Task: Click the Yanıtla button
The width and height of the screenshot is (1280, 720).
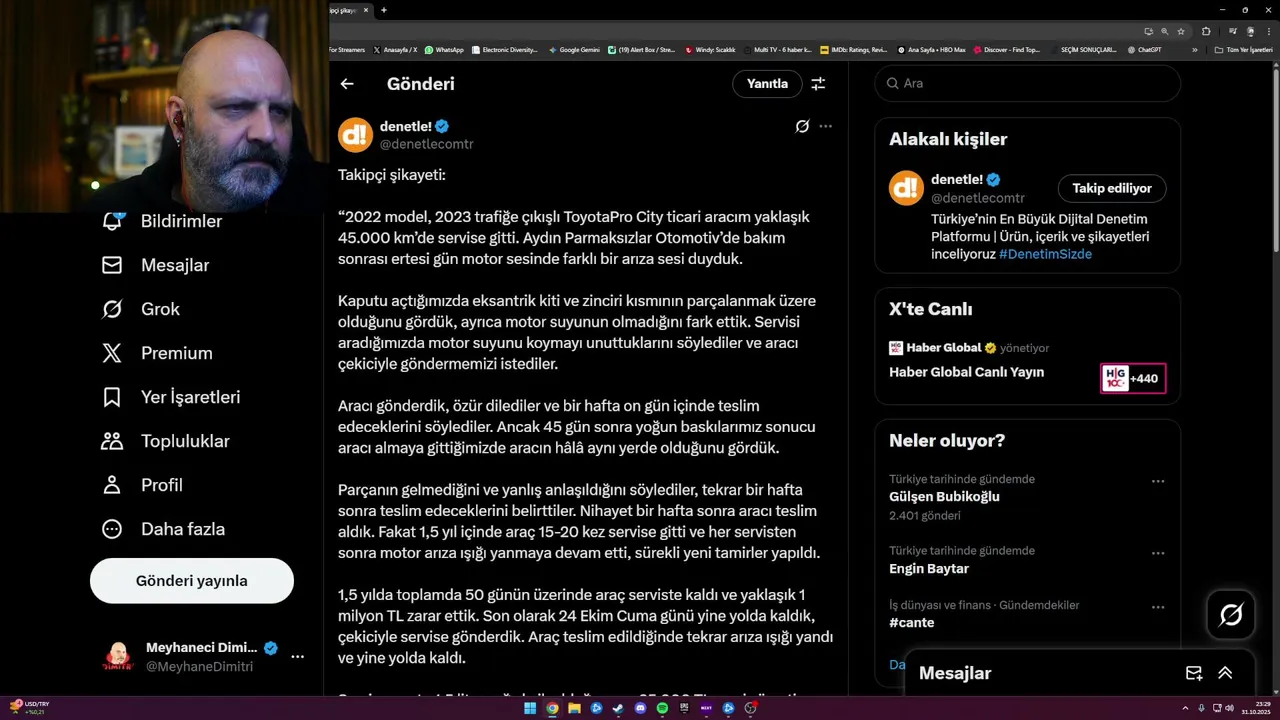Action: point(767,84)
